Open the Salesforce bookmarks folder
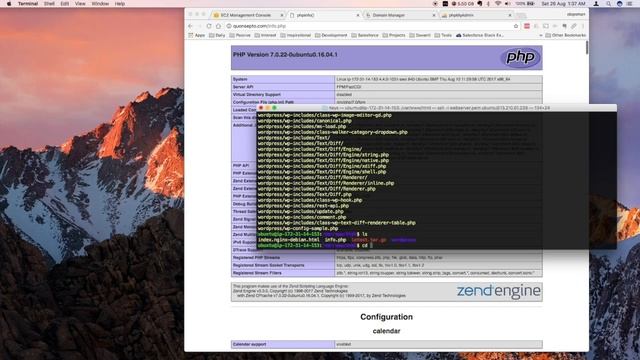 pyautogui.click(x=365, y=36)
